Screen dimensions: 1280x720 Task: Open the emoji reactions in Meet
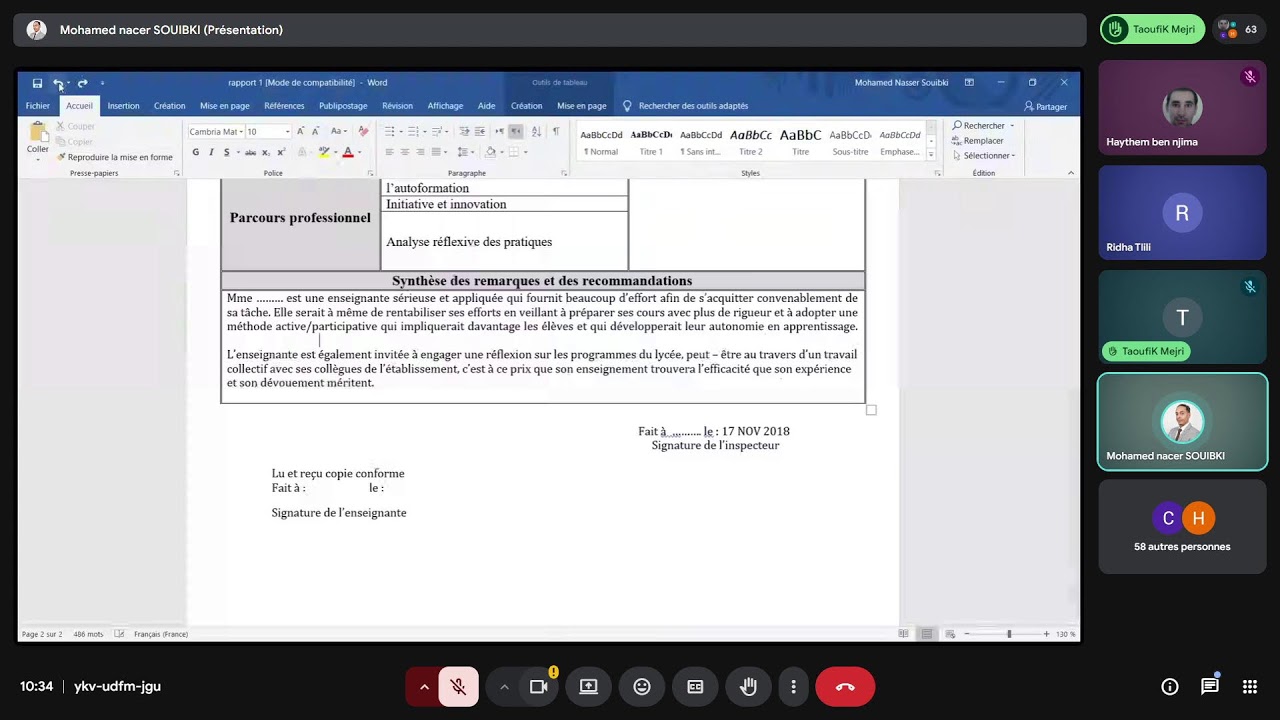(642, 687)
